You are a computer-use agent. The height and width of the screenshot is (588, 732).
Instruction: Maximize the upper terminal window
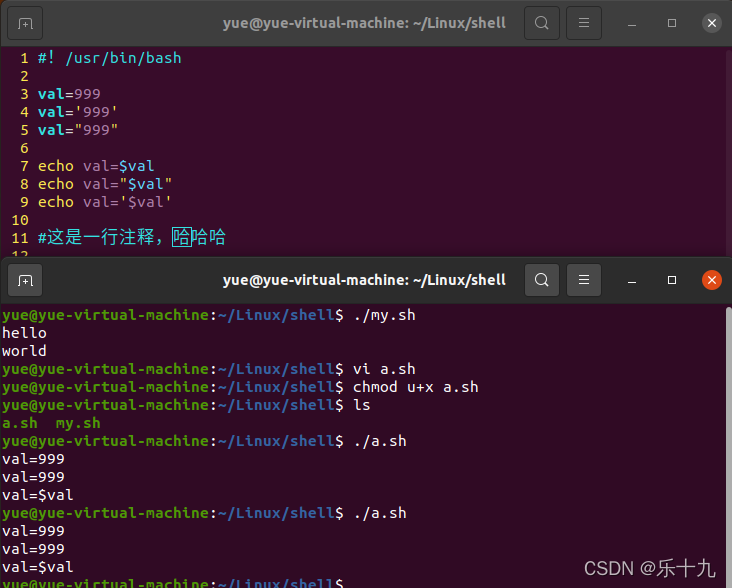[672, 23]
